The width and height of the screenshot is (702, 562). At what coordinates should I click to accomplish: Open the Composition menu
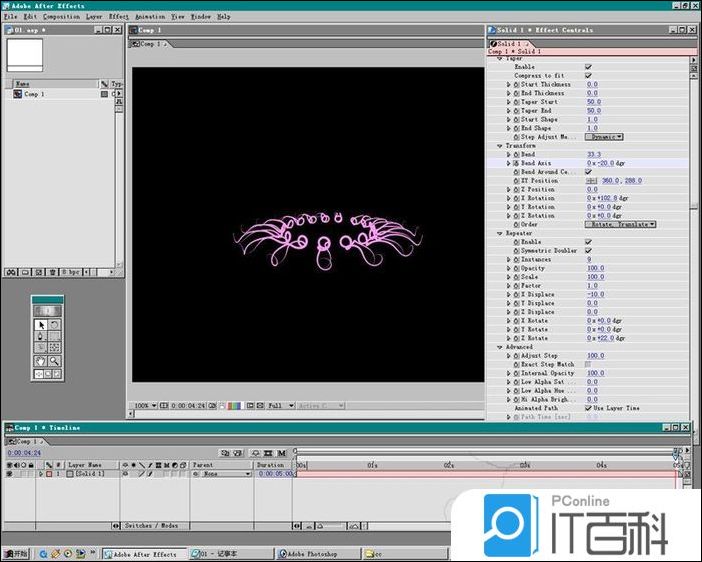(x=62, y=17)
